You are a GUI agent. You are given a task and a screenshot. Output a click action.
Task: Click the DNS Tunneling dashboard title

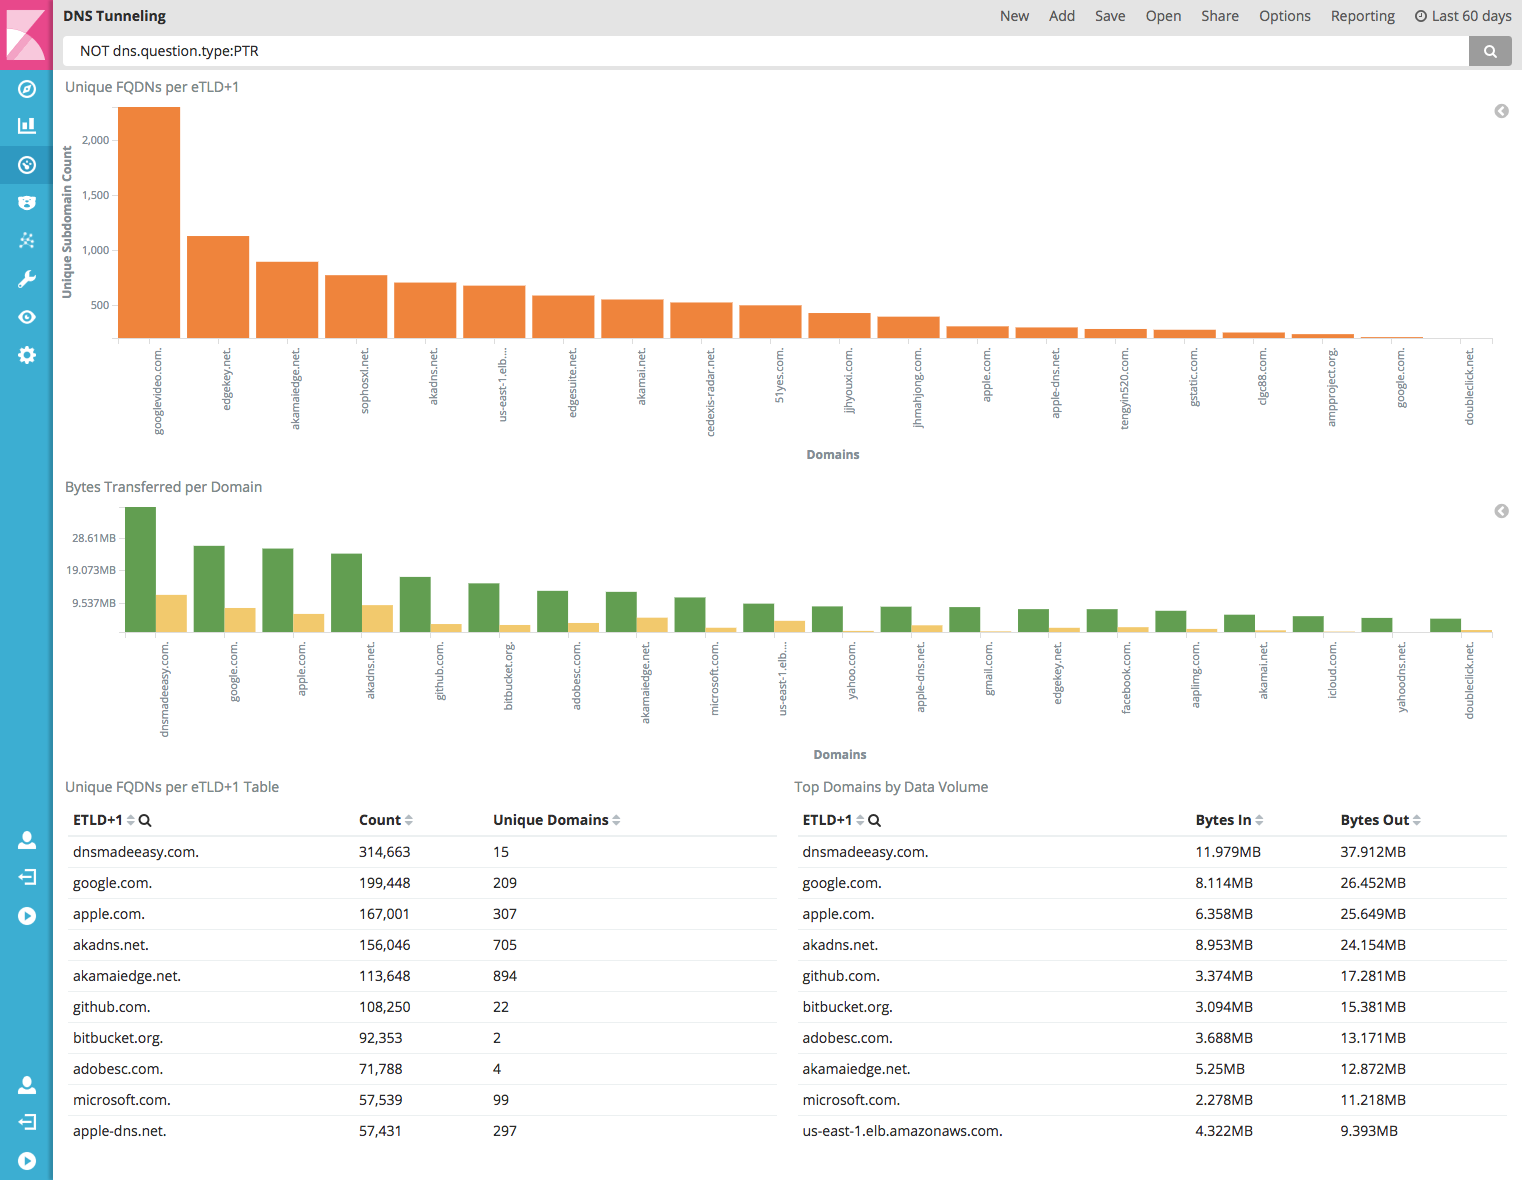coord(115,16)
